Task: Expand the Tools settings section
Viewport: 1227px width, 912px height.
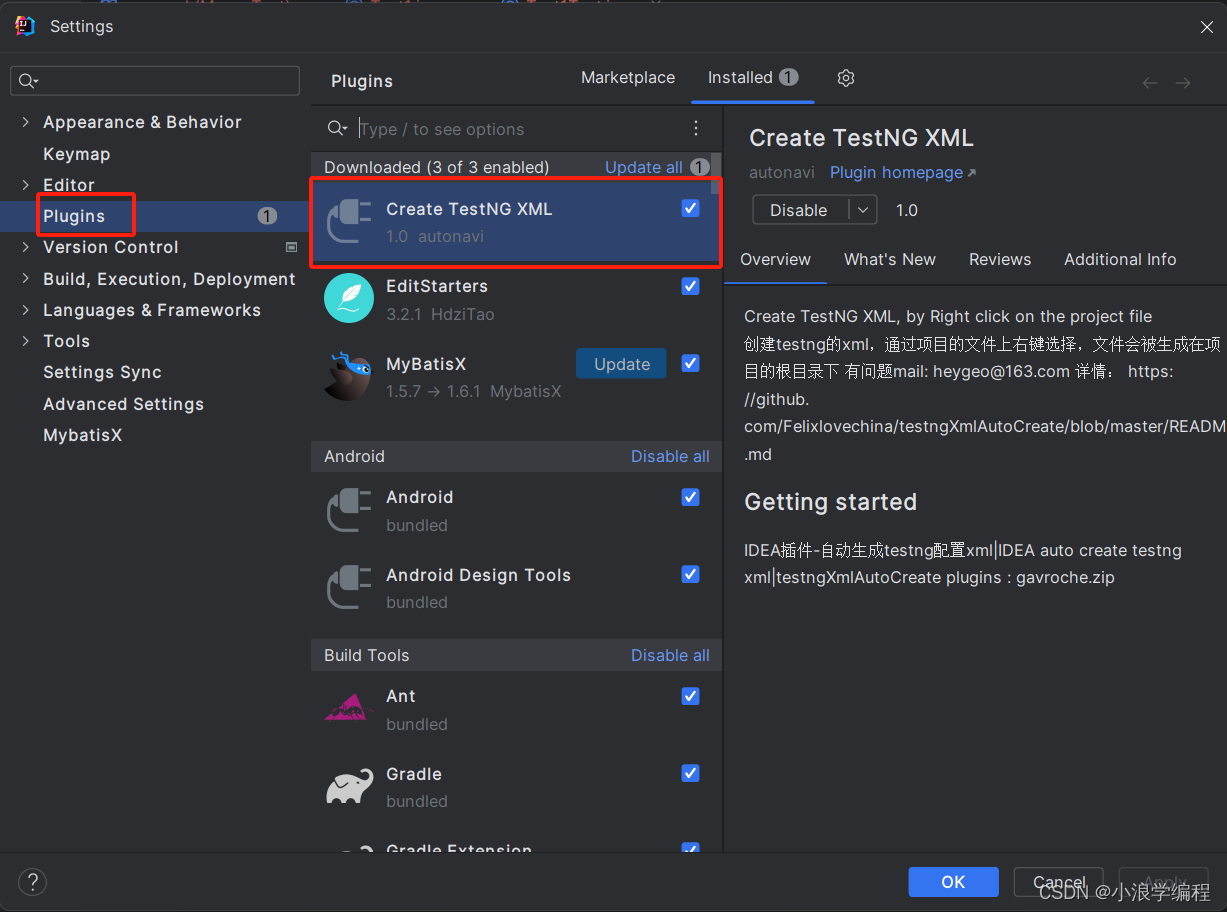Action: point(25,341)
